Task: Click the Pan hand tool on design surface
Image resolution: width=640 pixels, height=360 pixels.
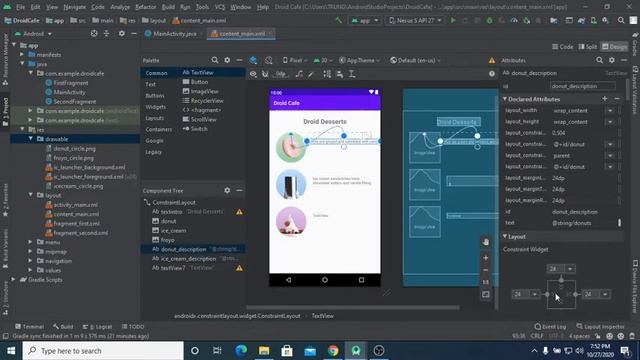Action: click(486, 242)
